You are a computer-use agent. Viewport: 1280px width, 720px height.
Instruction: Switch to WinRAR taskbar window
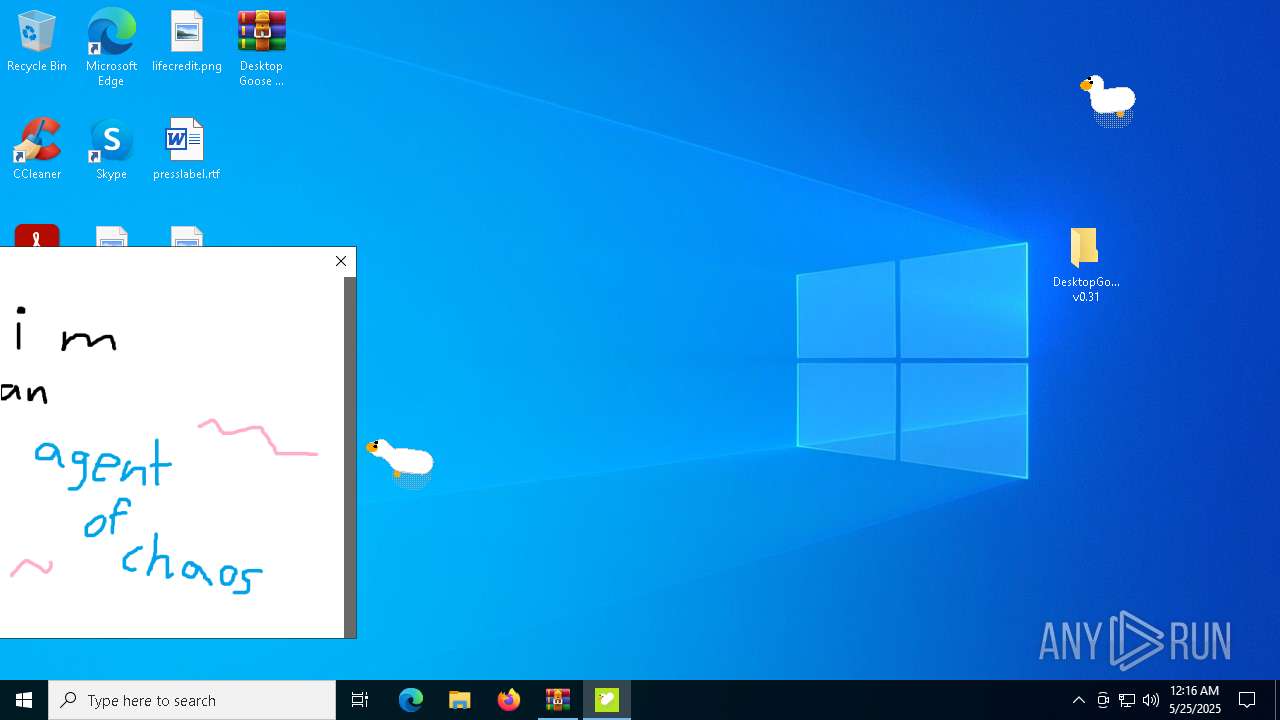[x=558, y=700]
